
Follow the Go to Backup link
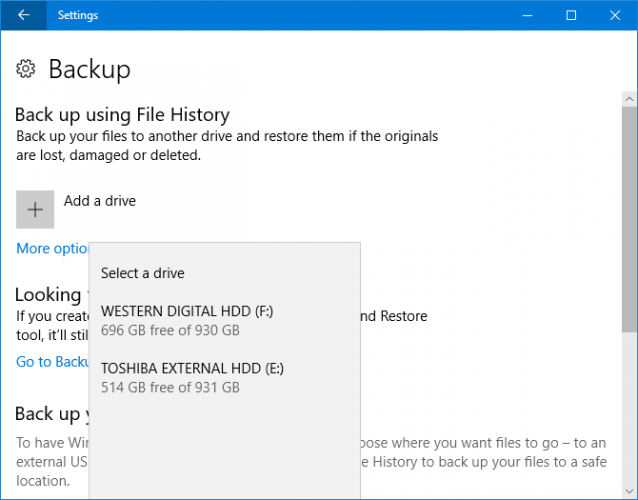tap(52, 362)
